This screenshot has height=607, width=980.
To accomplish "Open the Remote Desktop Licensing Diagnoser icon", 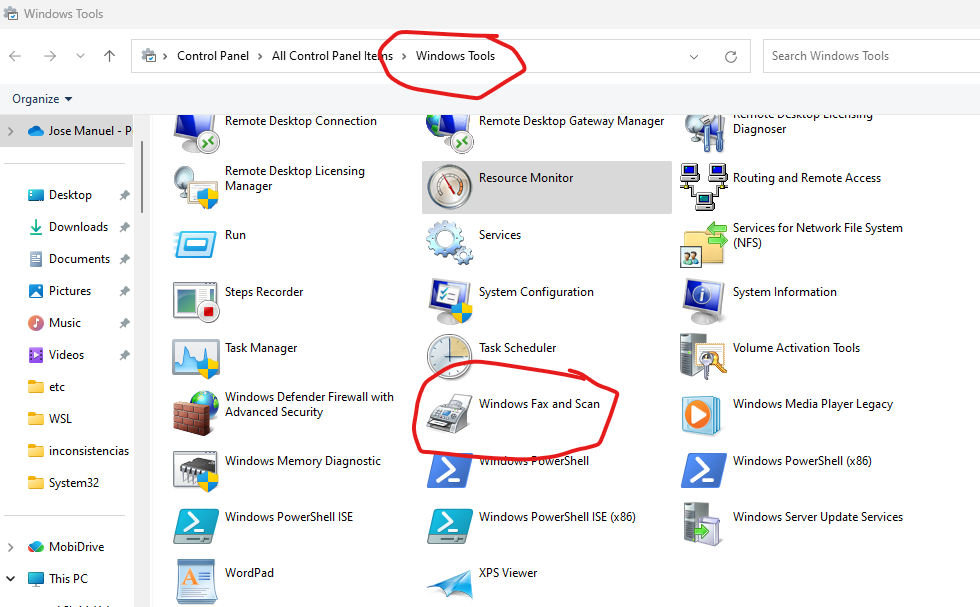I will tap(705, 133).
